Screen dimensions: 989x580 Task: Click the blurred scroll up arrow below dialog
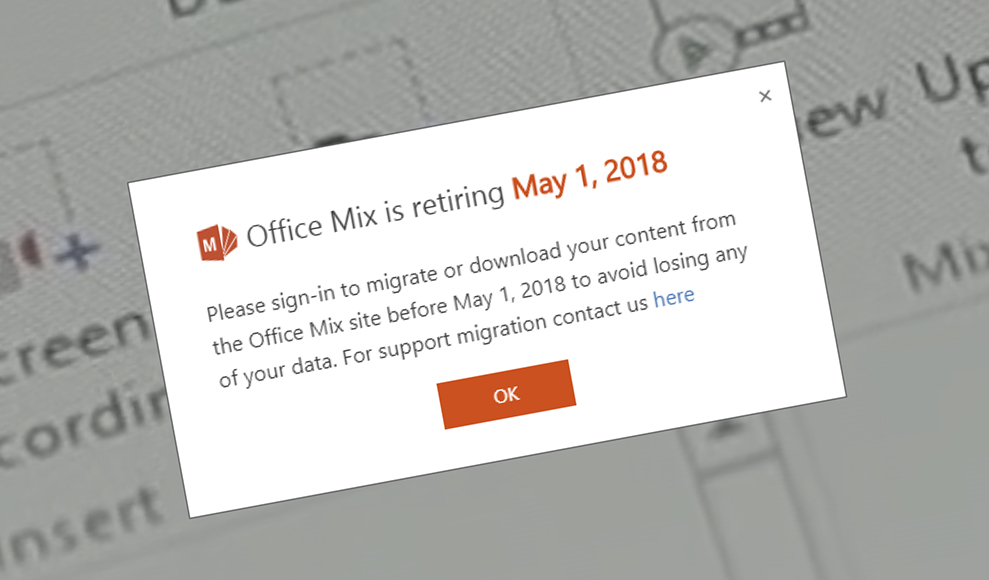(x=727, y=430)
